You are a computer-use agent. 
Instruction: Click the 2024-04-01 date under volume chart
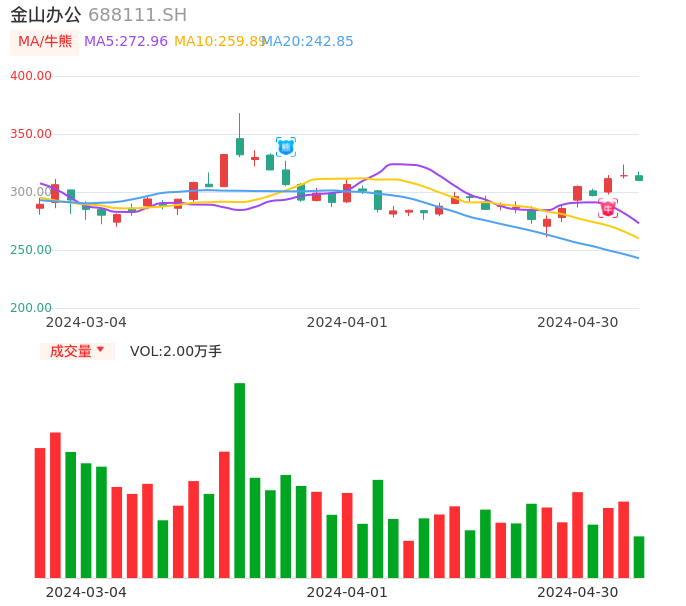click(x=347, y=593)
